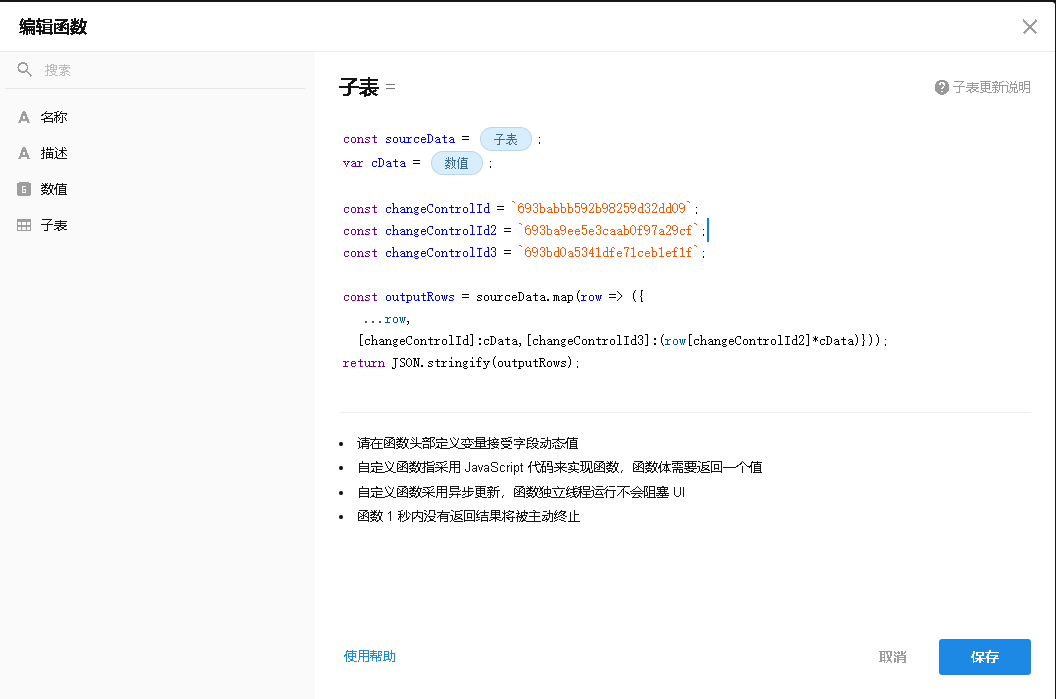Click the text icon beside 名称
The width and height of the screenshot is (1056, 699).
(24, 118)
